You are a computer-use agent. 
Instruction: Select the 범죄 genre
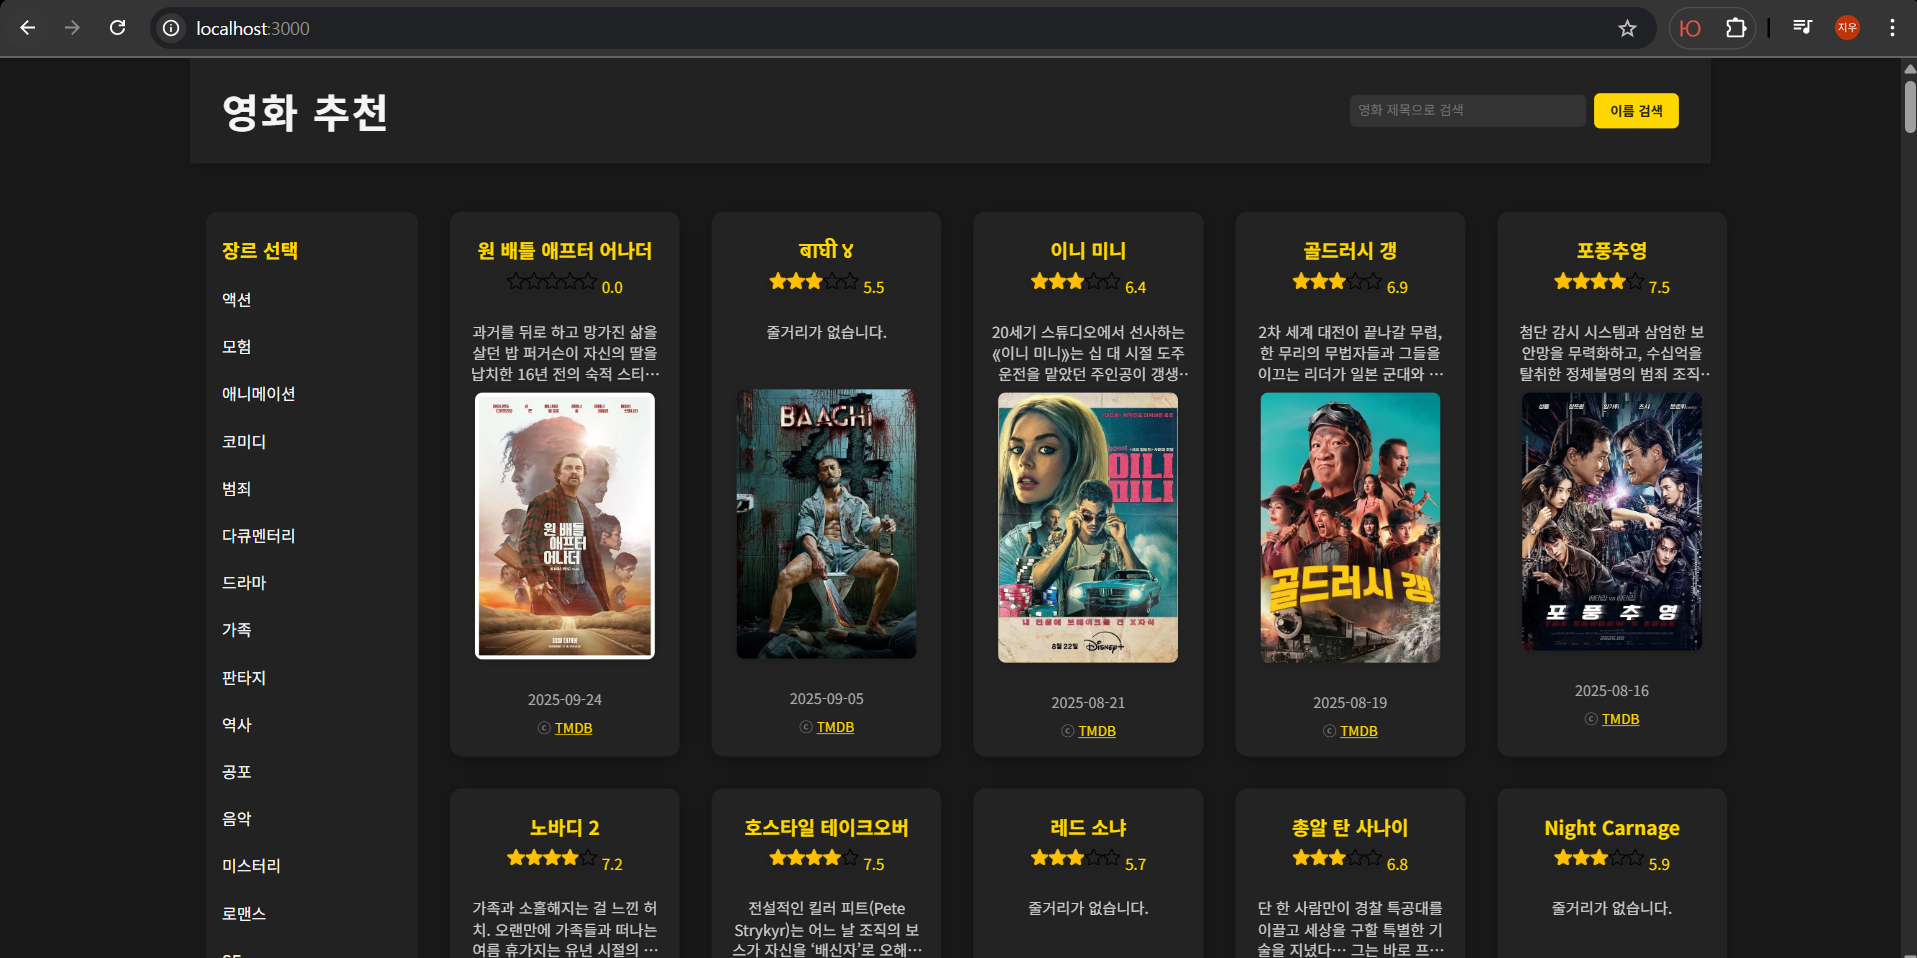[x=237, y=488]
